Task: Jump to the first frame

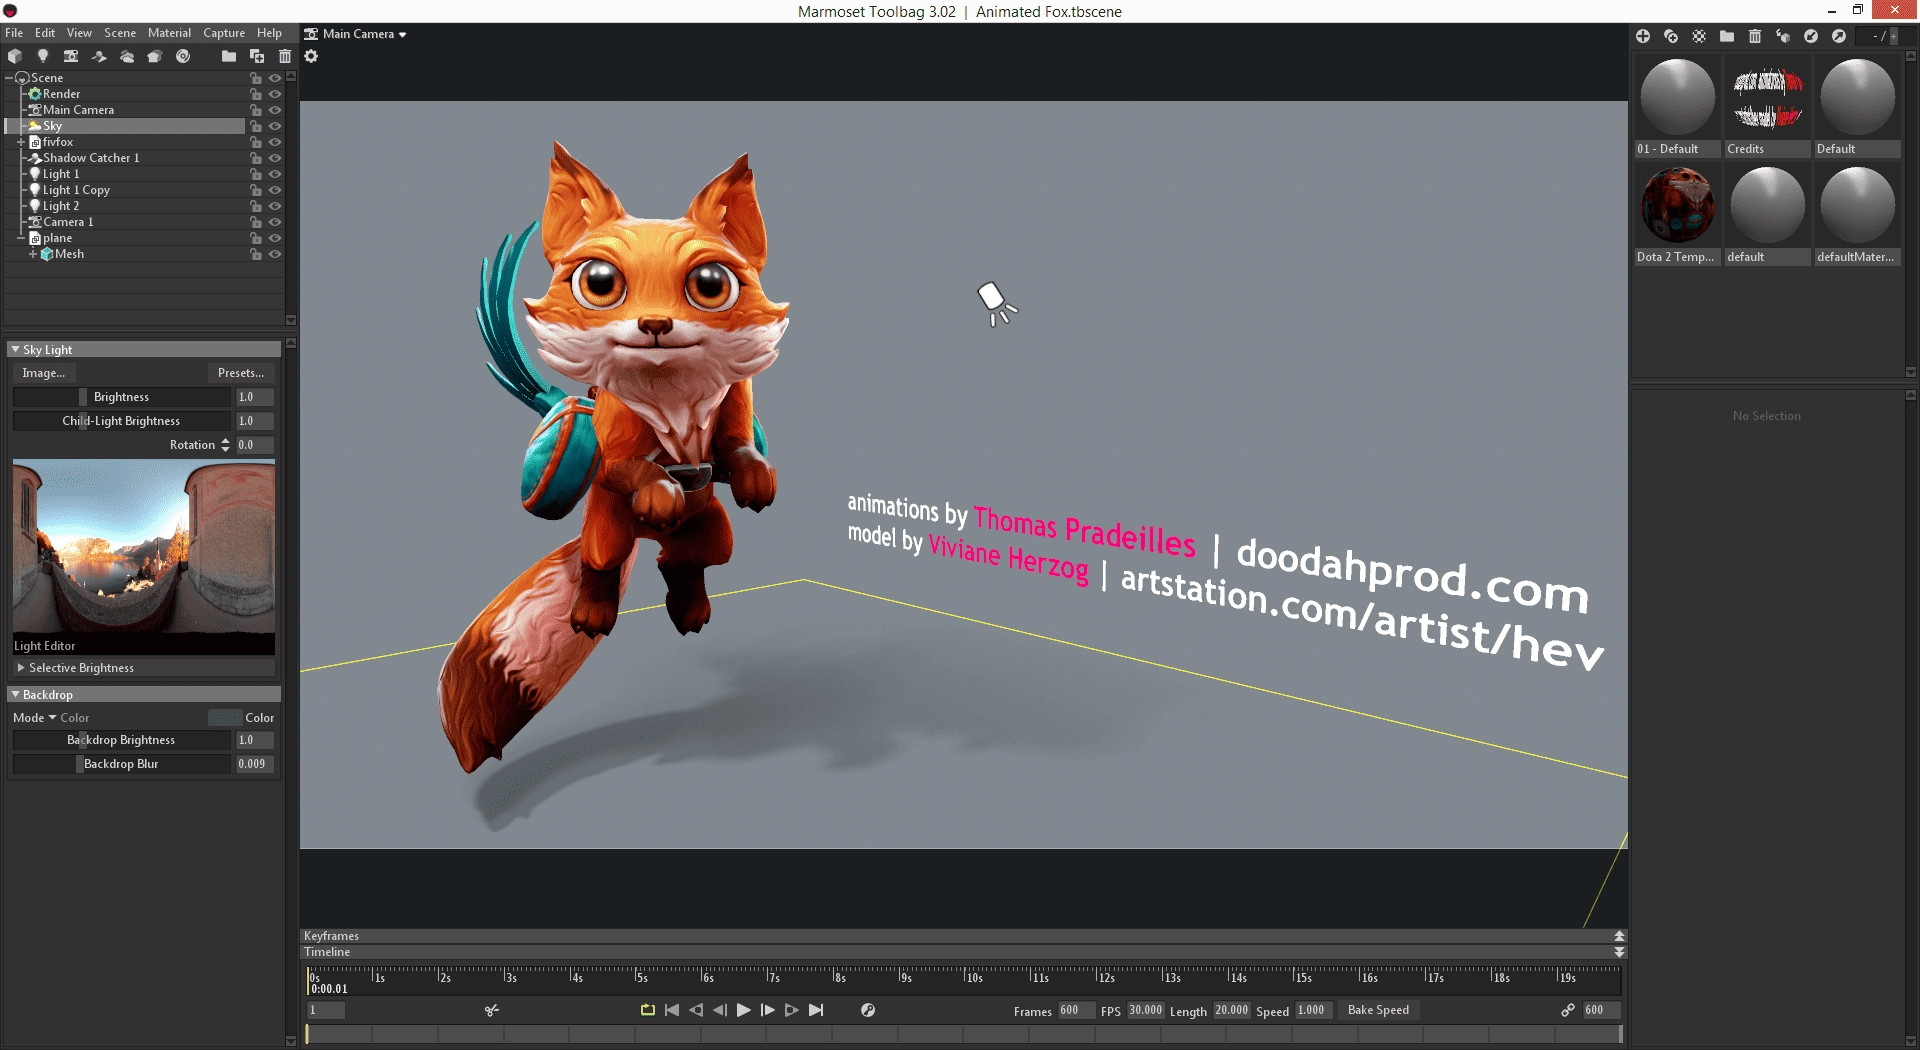Action: pyautogui.click(x=672, y=1010)
